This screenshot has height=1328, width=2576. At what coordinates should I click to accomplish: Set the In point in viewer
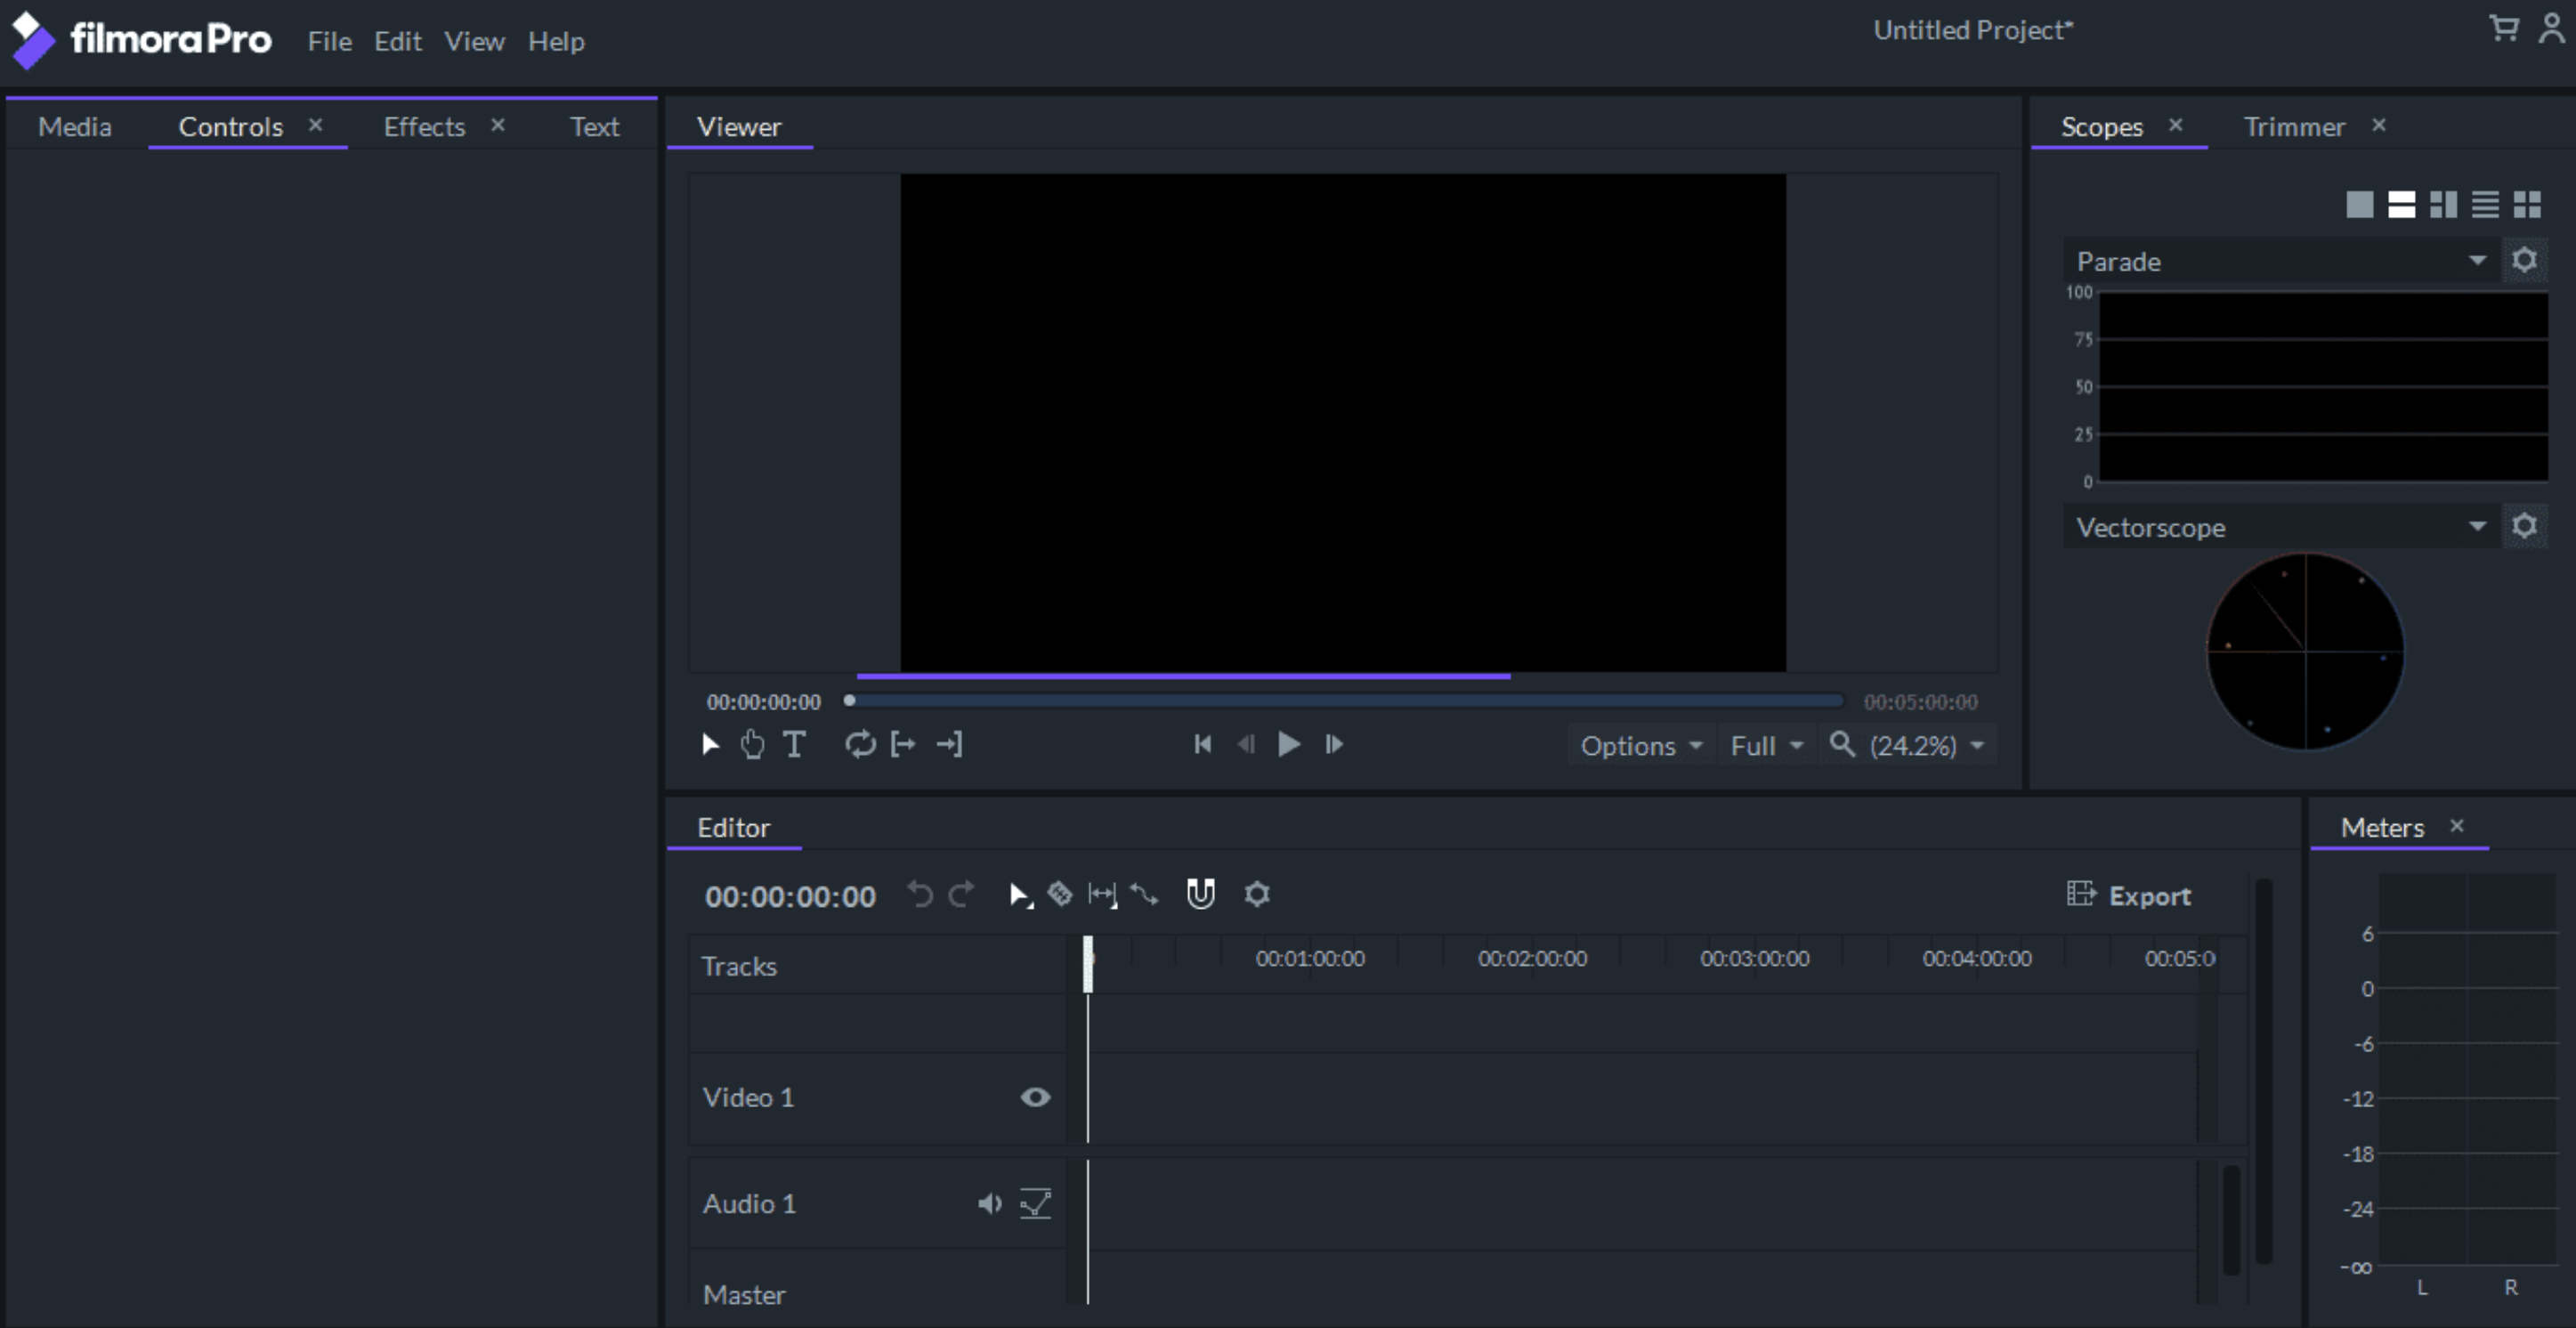click(904, 744)
